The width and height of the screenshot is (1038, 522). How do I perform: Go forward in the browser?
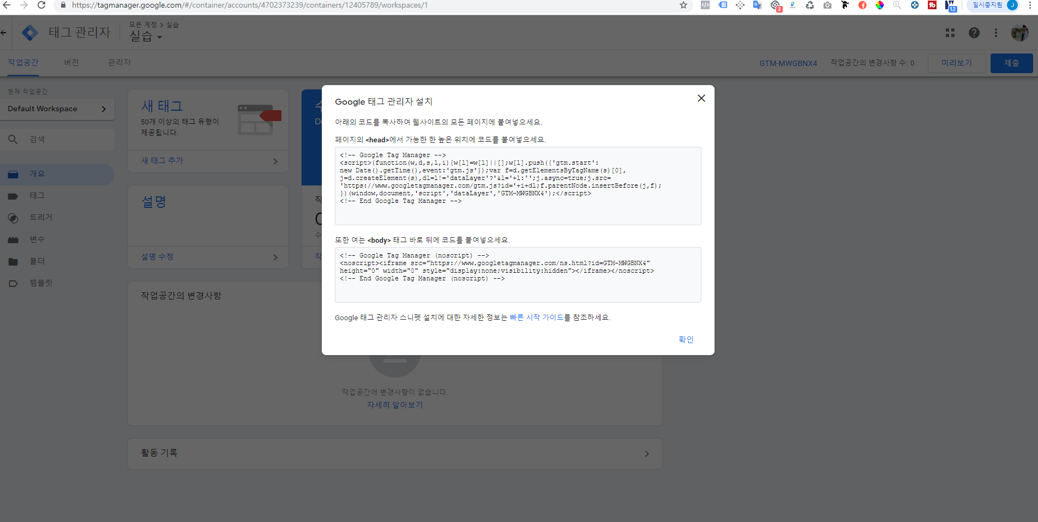24,5
